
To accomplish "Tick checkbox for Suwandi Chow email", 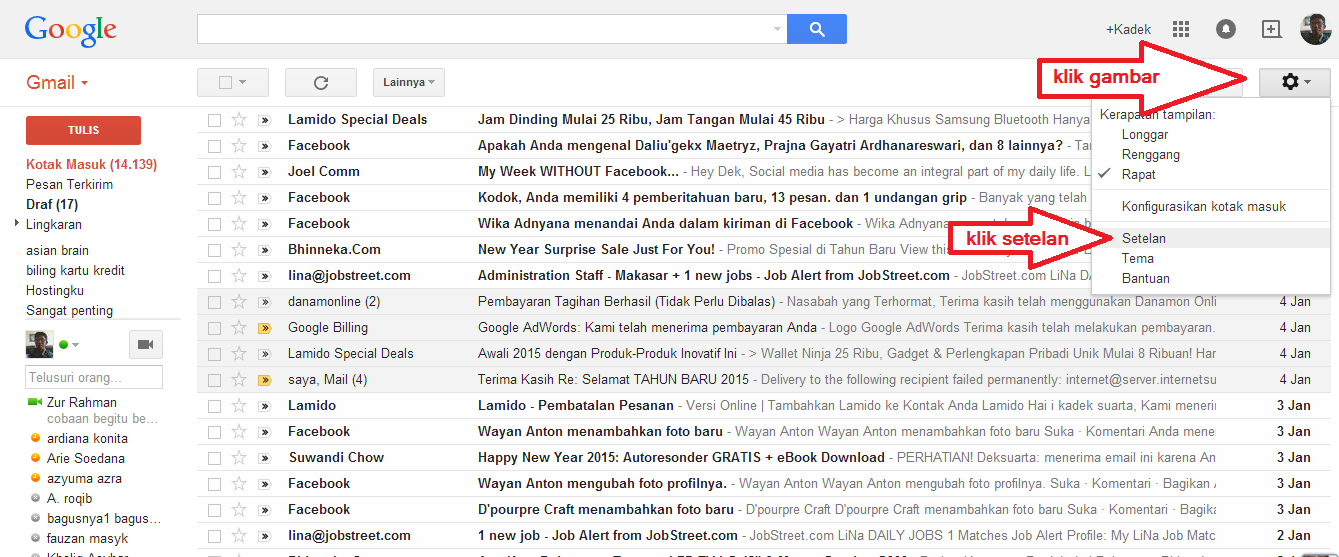I will click(214, 458).
